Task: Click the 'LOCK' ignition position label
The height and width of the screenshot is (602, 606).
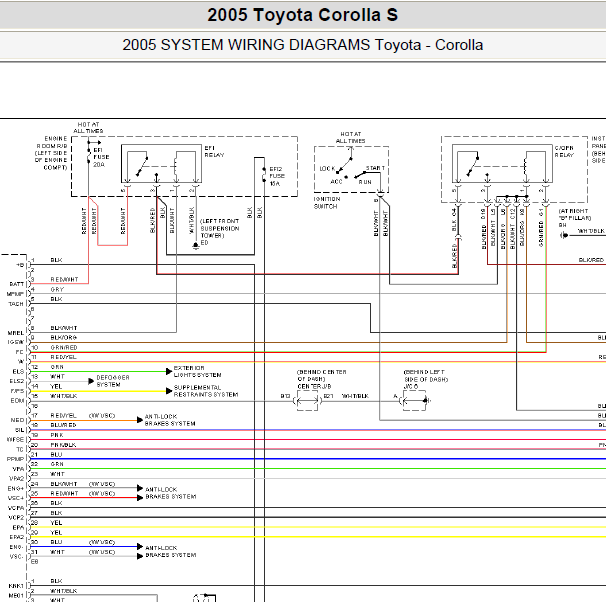Action: click(x=327, y=169)
